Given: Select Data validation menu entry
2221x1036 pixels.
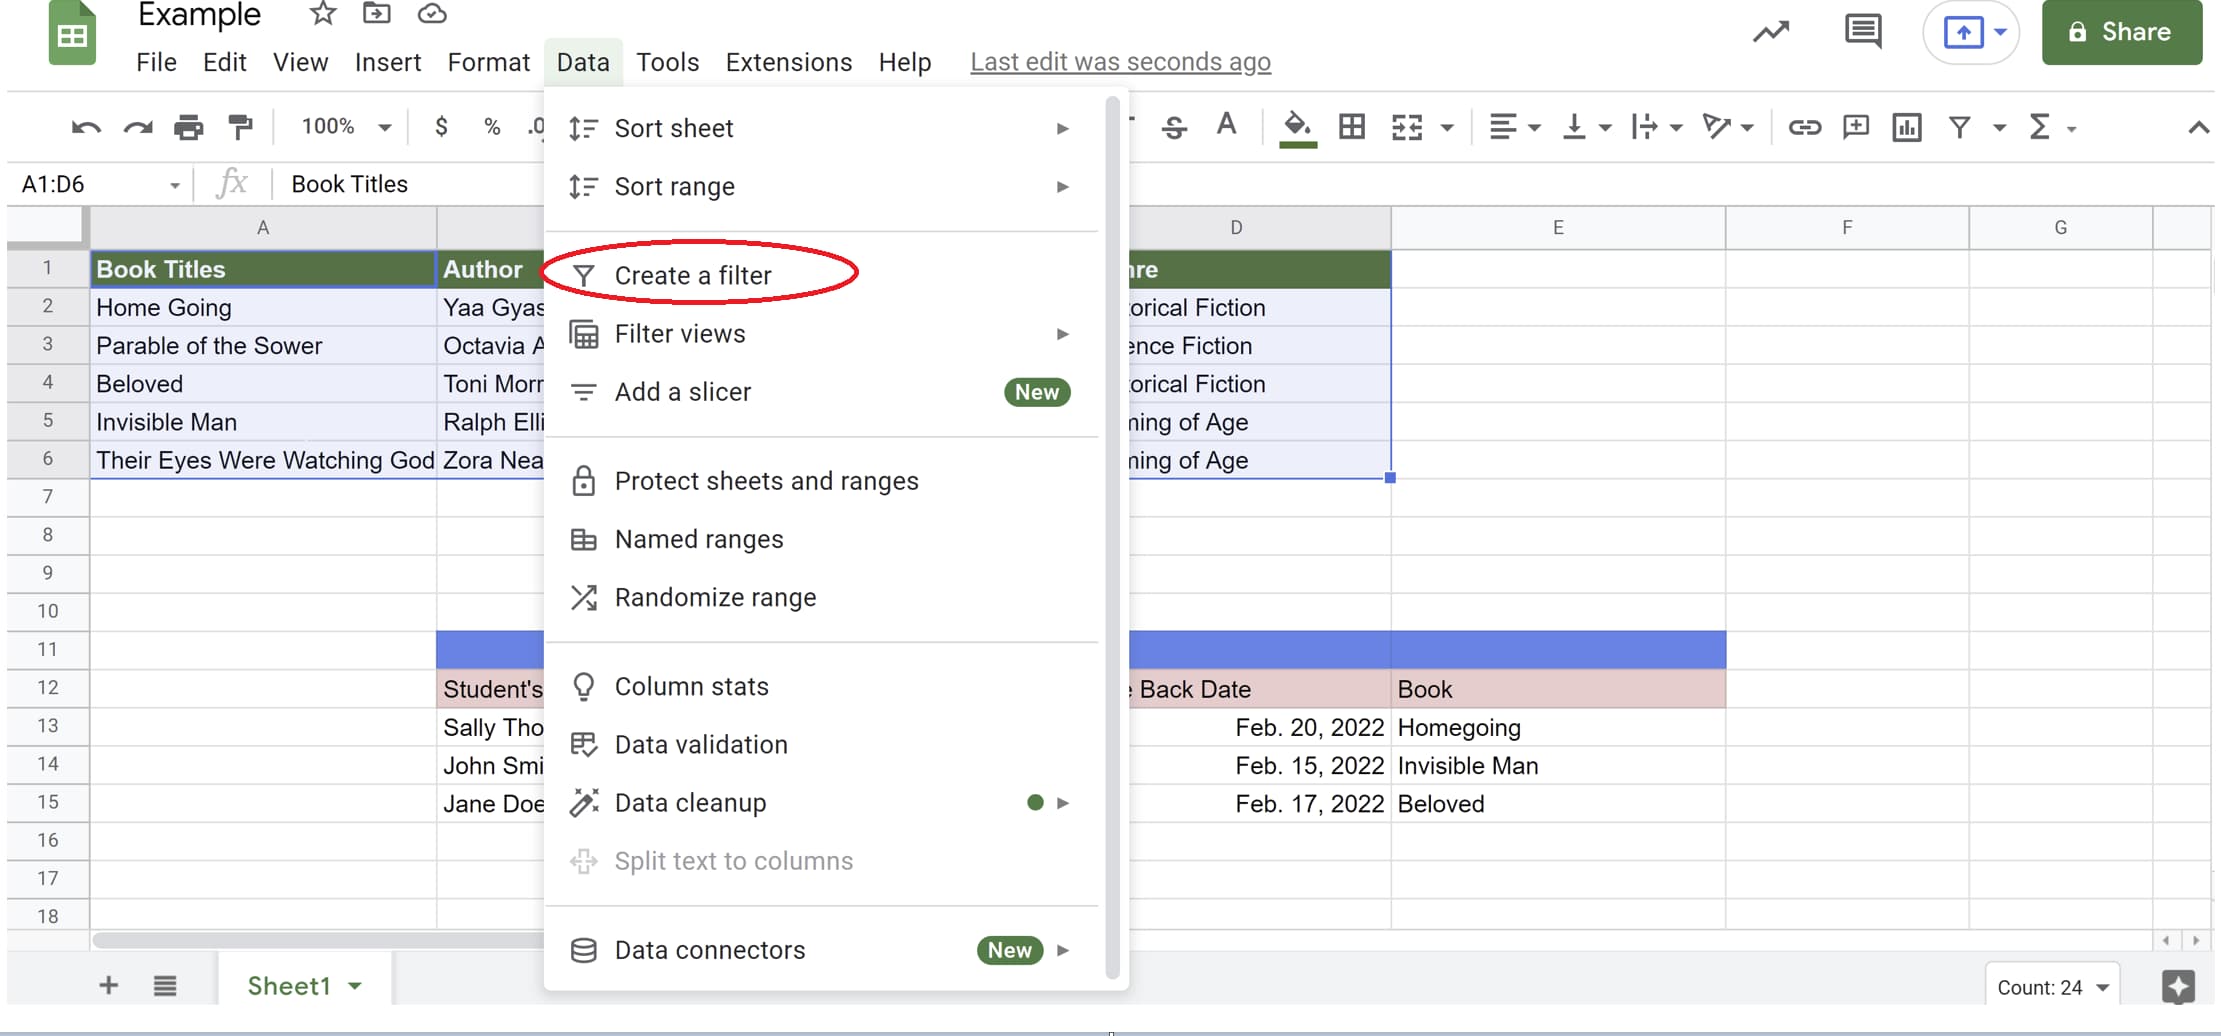Looking at the screenshot, I should tap(701, 745).
